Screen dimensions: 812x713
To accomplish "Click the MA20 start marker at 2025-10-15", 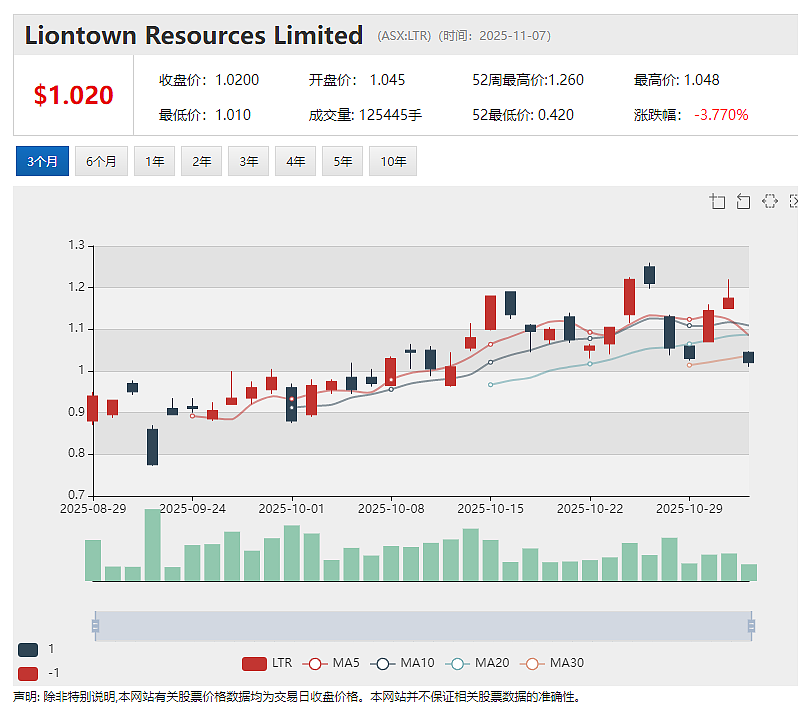I will pyautogui.click(x=490, y=385).
